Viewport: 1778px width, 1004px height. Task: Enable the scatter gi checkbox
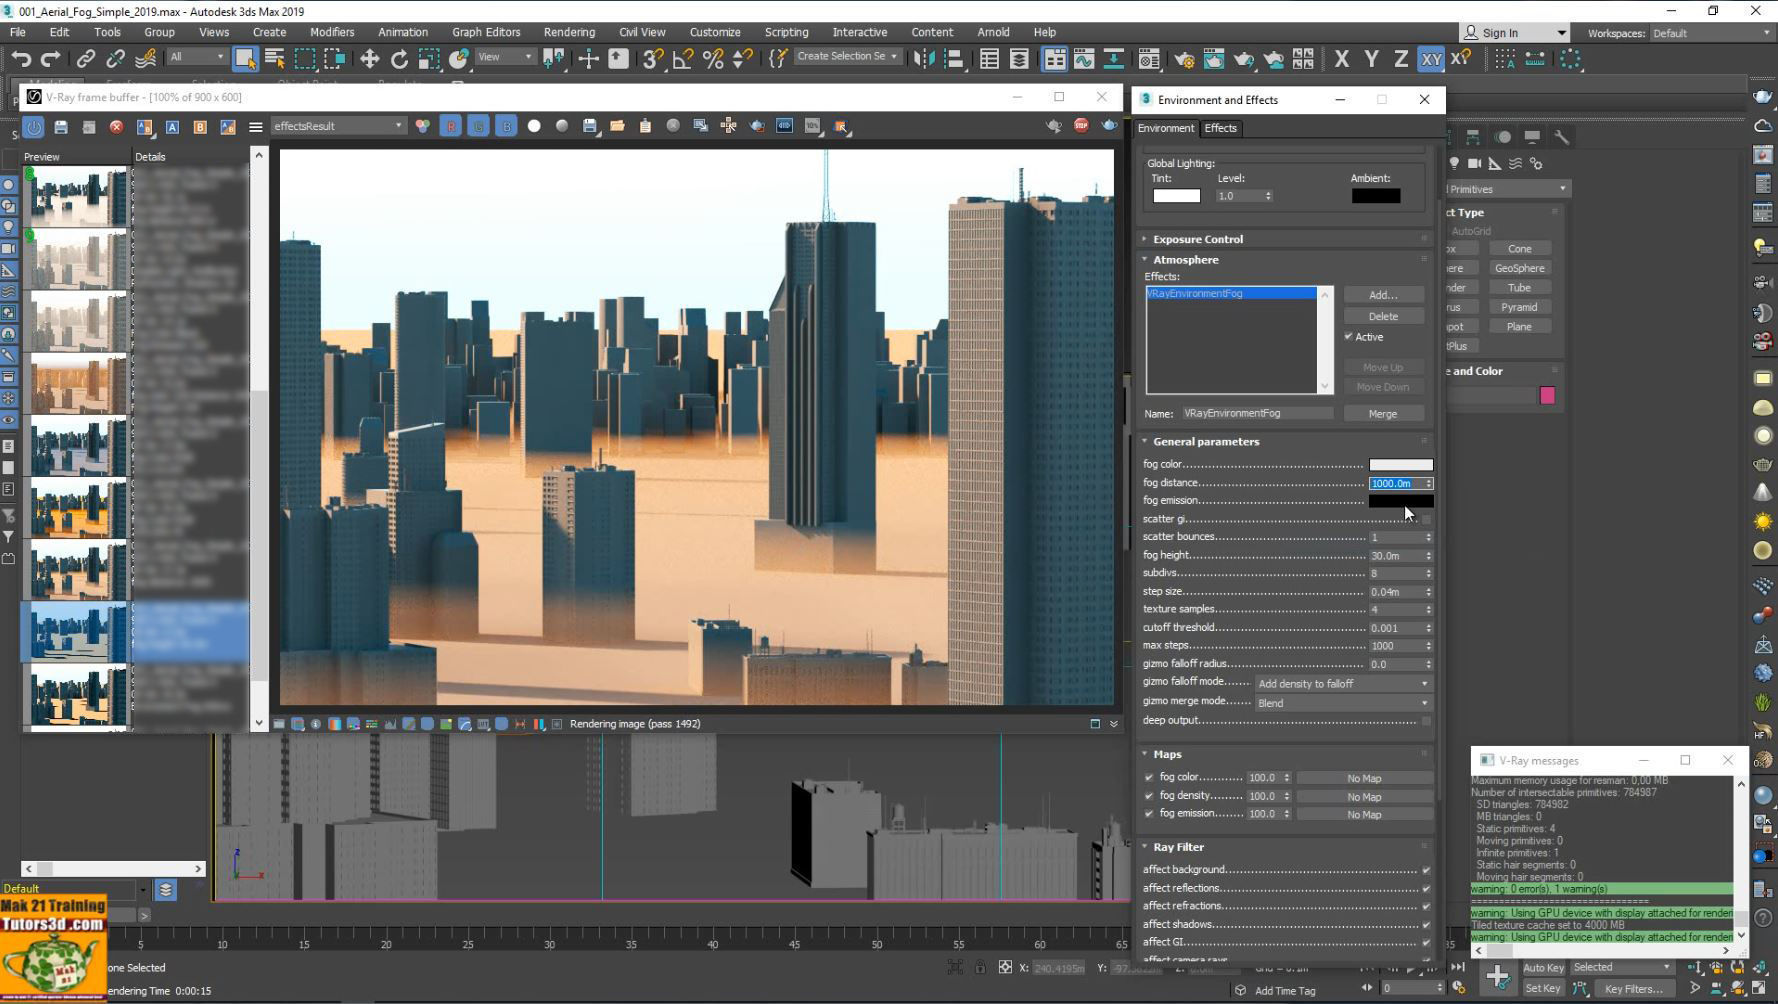tap(1427, 519)
